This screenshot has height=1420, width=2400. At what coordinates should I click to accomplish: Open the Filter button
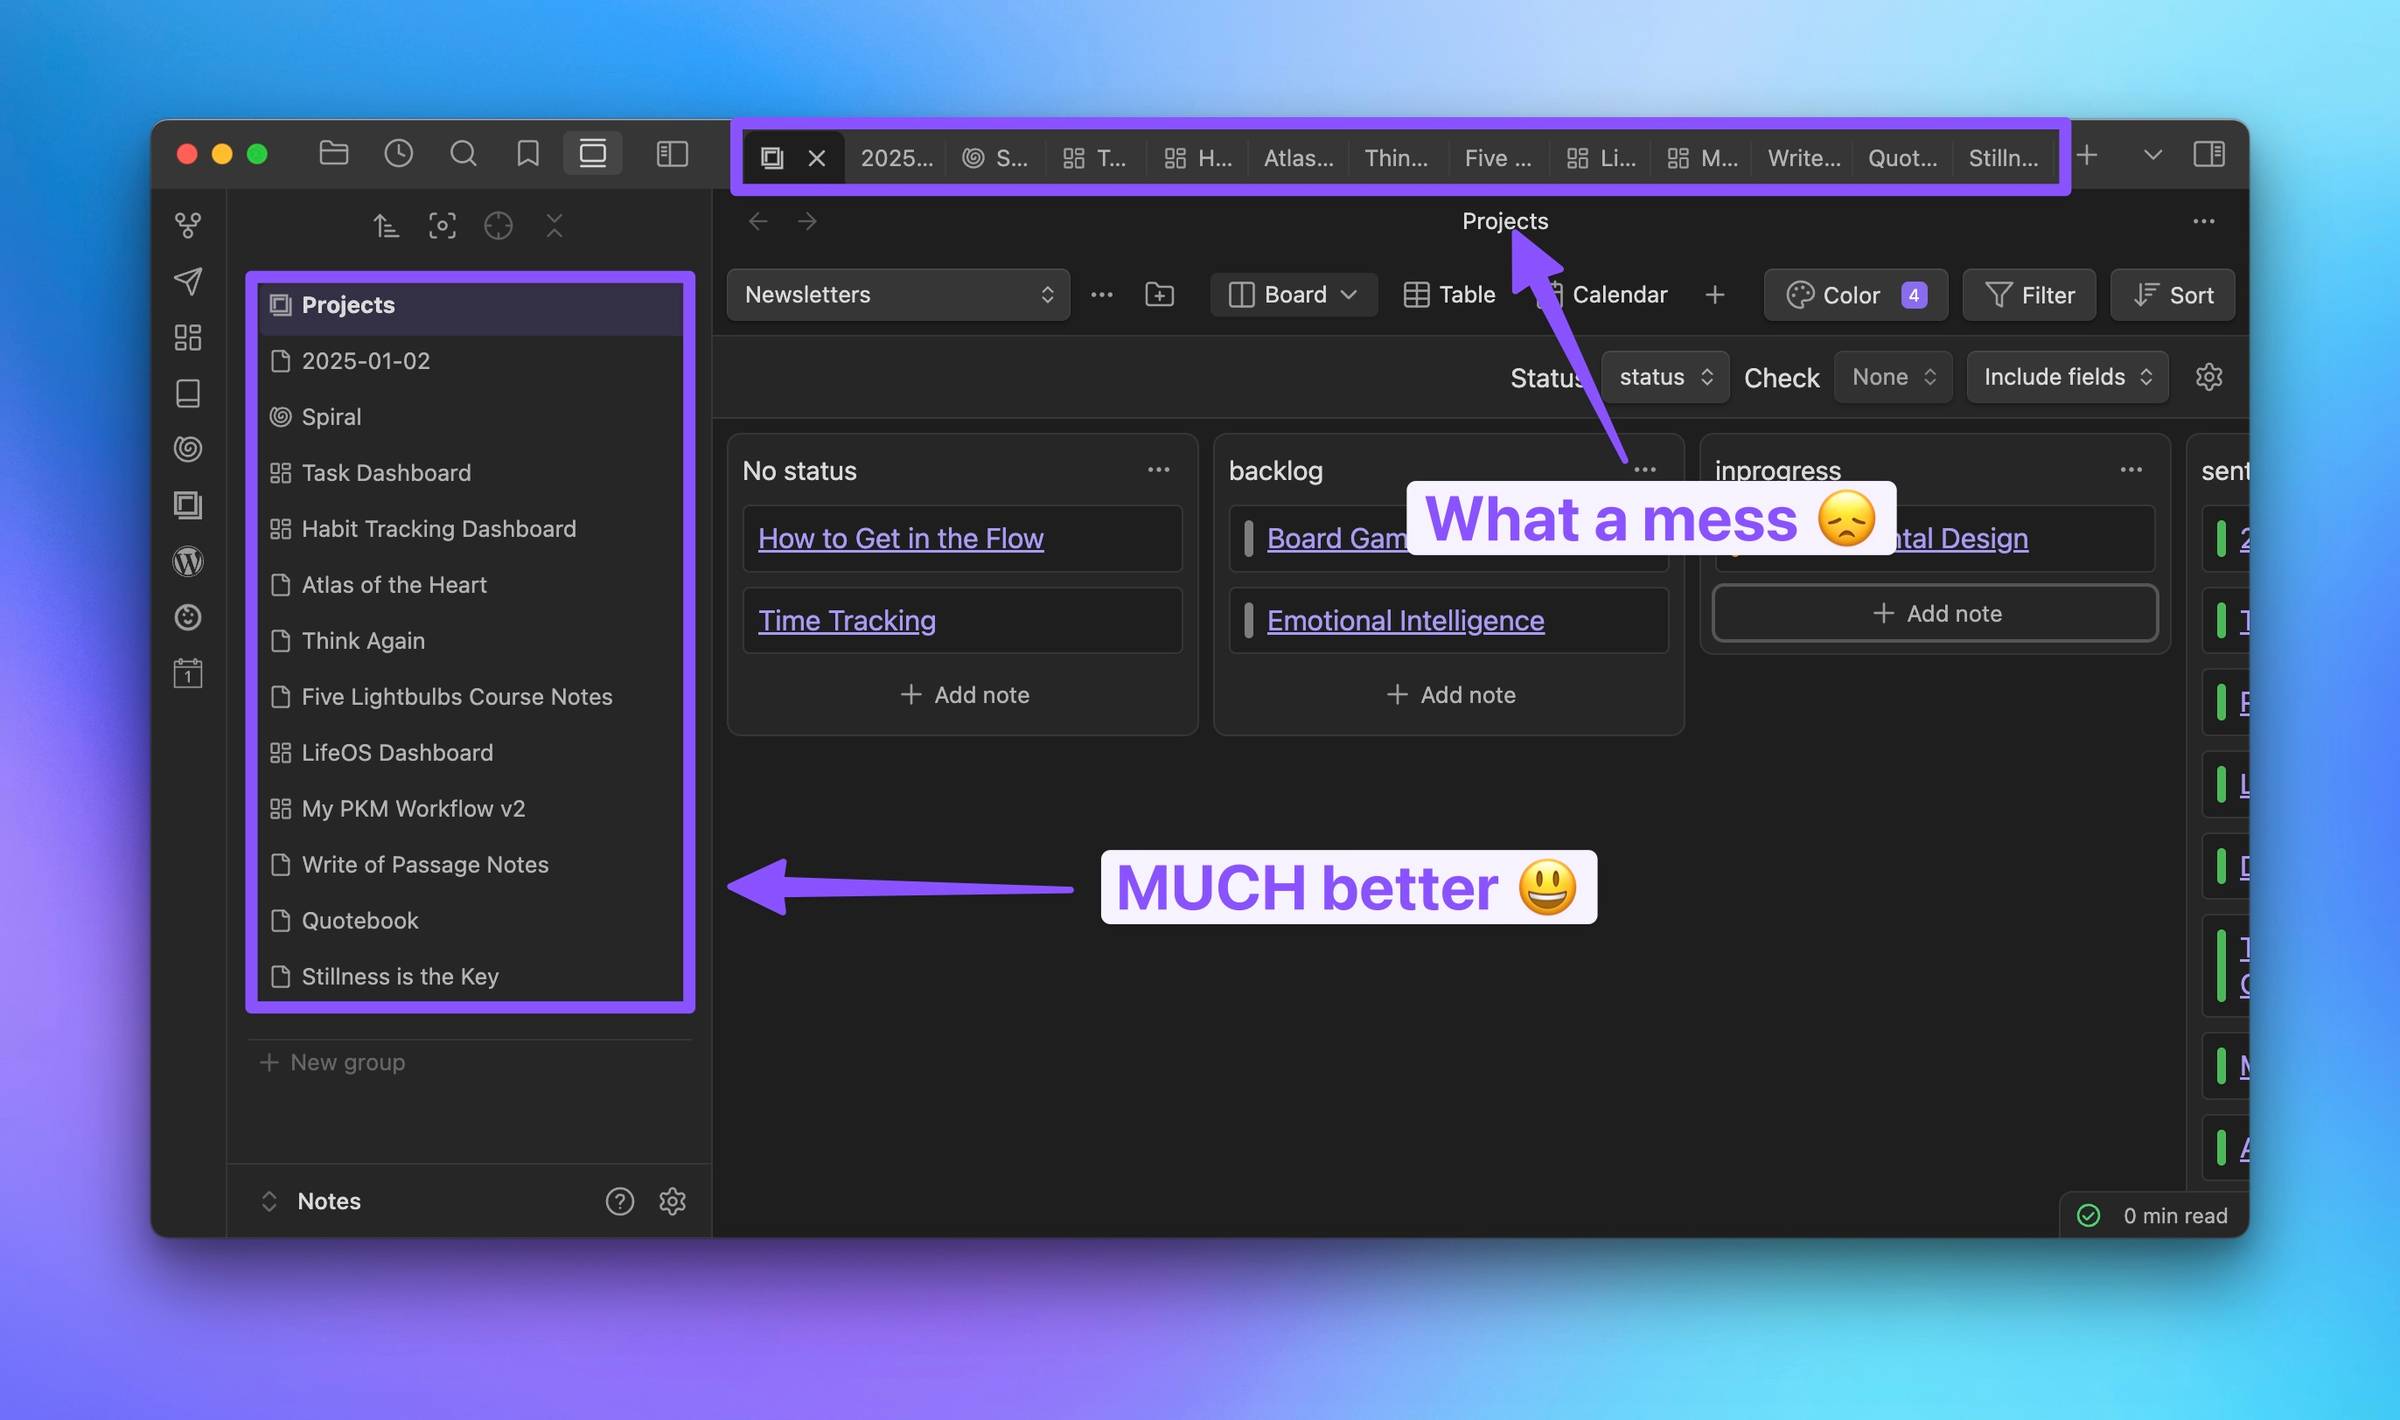tap(2029, 295)
